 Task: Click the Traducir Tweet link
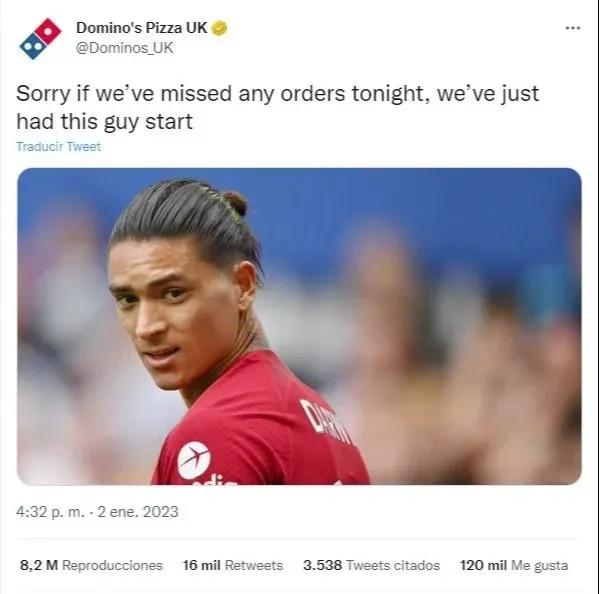58,147
